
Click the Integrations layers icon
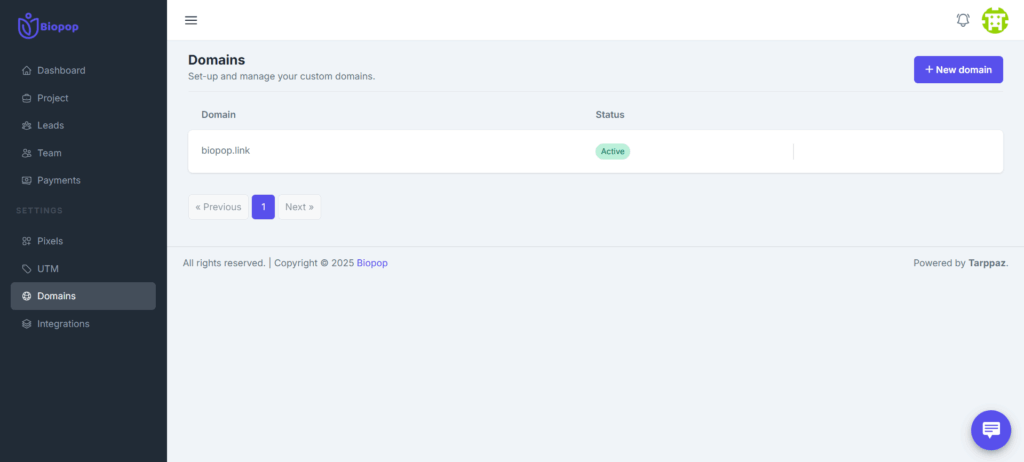pos(27,324)
